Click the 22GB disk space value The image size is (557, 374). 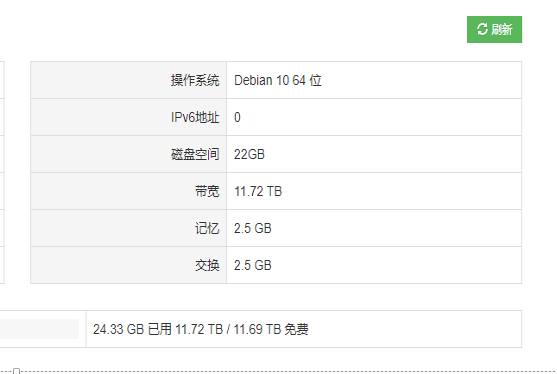[249, 154]
